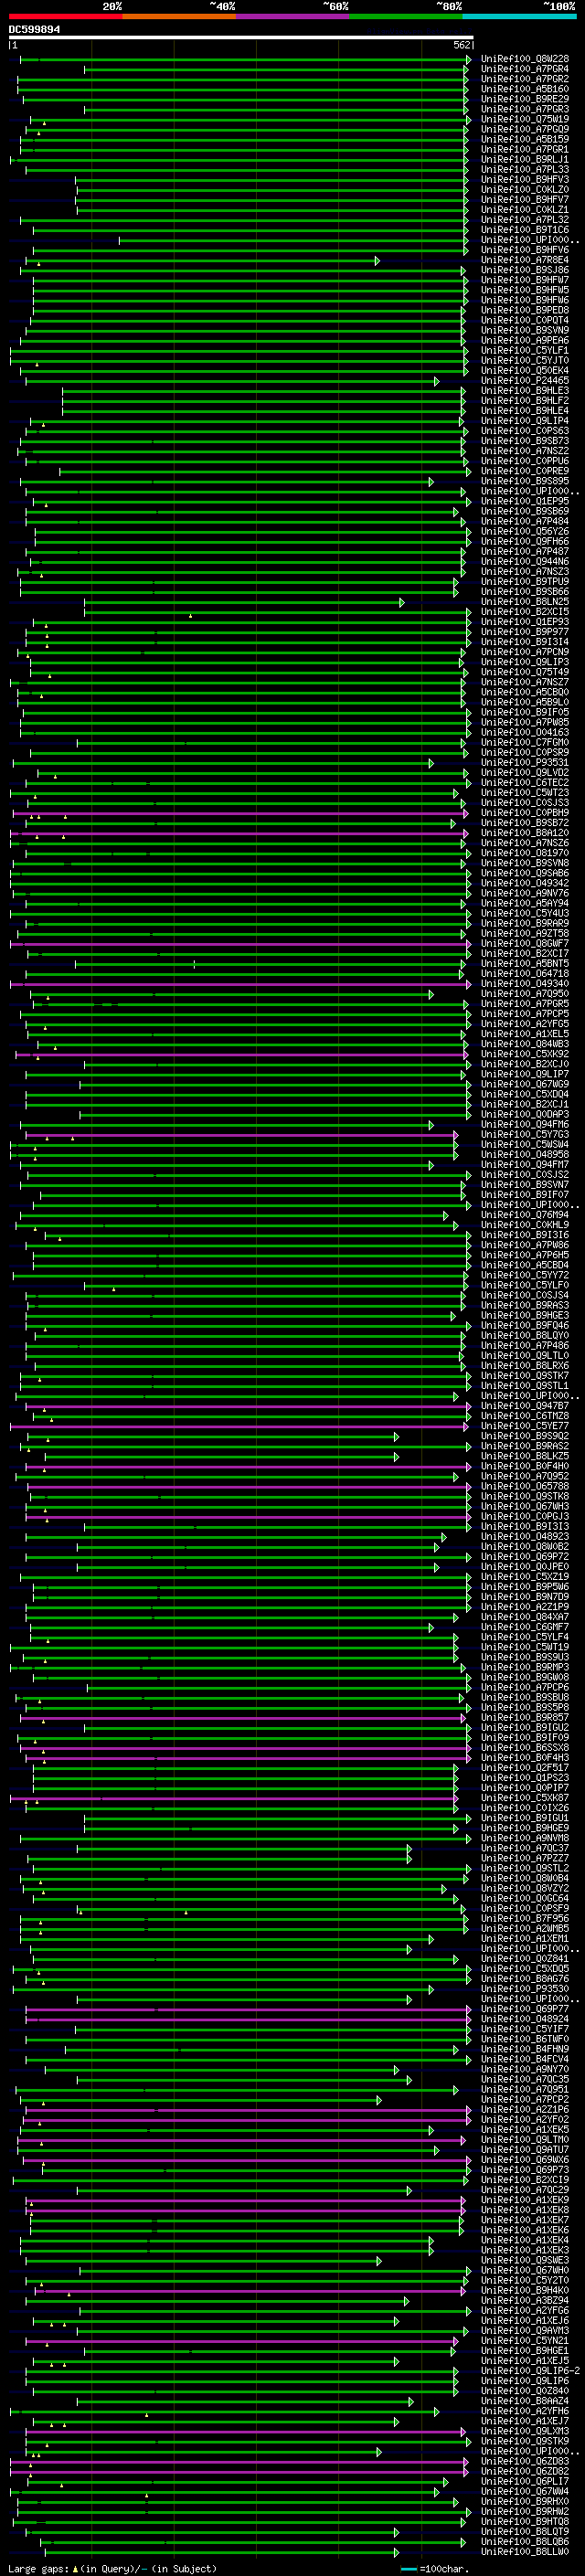The width and height of the screenshot is (585, 2576).
Task: Select hit UniRef100_A7PGR2
Action: click(x=525, y=79)
